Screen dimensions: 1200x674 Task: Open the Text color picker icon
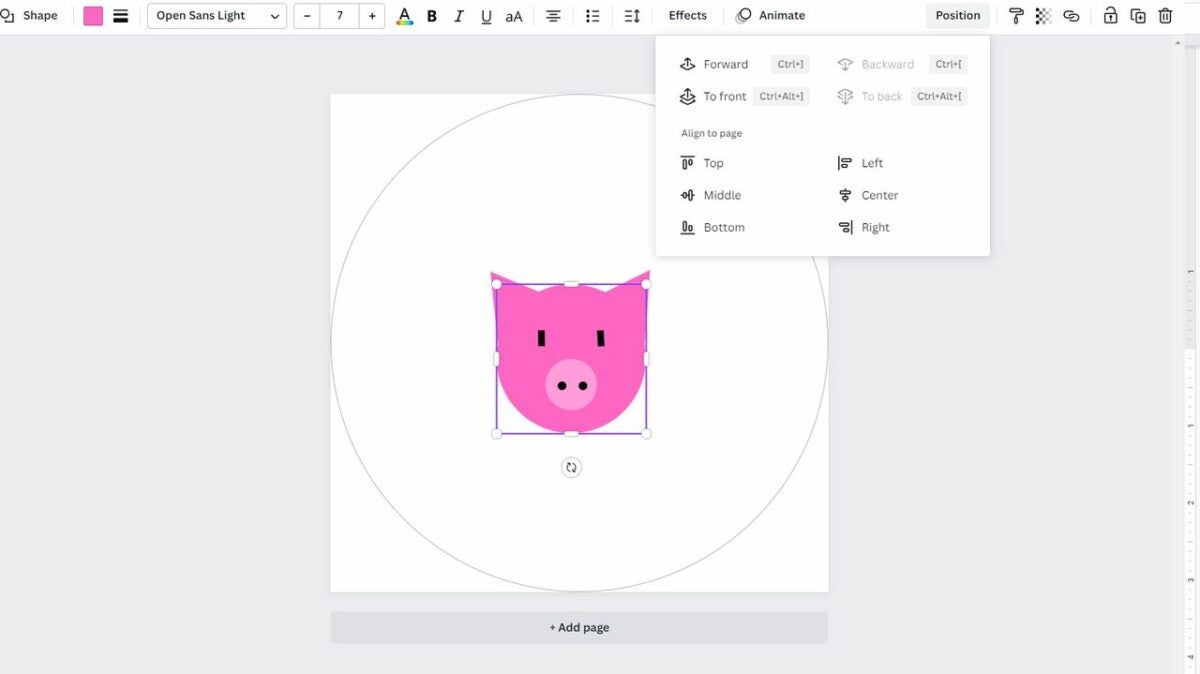404,15
